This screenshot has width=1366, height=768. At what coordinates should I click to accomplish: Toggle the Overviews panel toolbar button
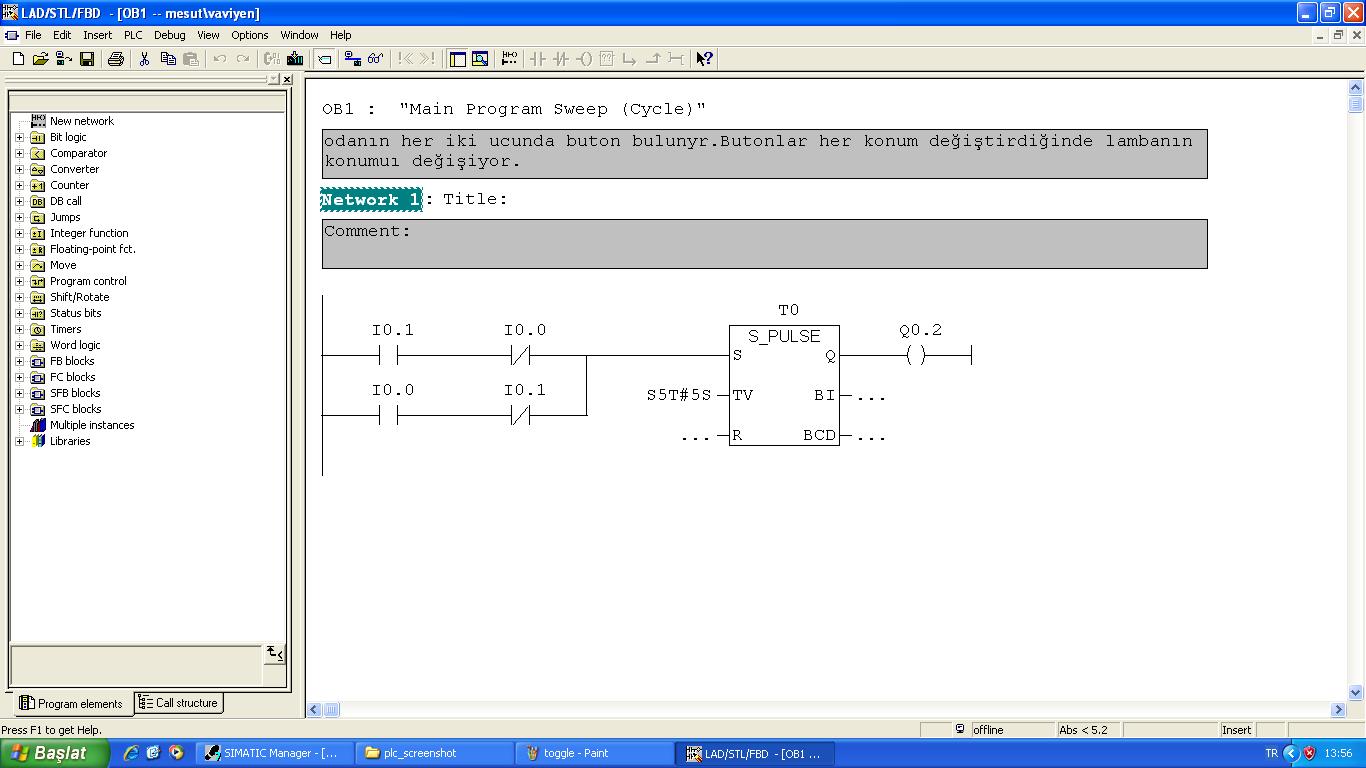pos(458,59)
